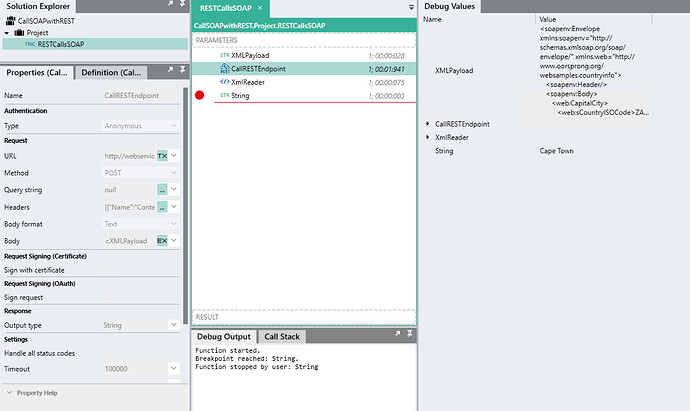The image size is (690, 411).
Task: Close the RESTCallsSOAP tab
Action: (x=260, y=8)
